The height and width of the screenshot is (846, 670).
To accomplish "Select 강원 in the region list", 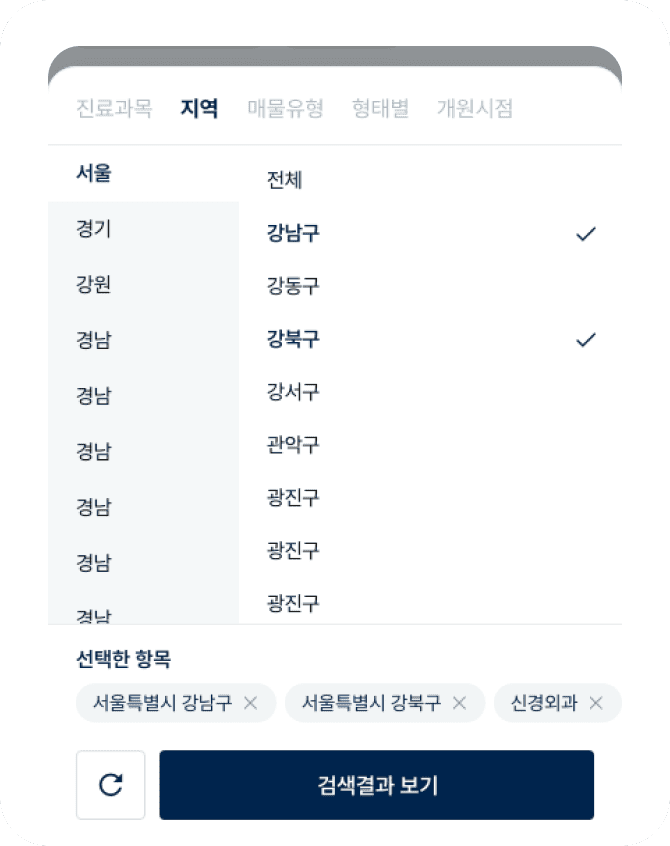I will point(94,285).
